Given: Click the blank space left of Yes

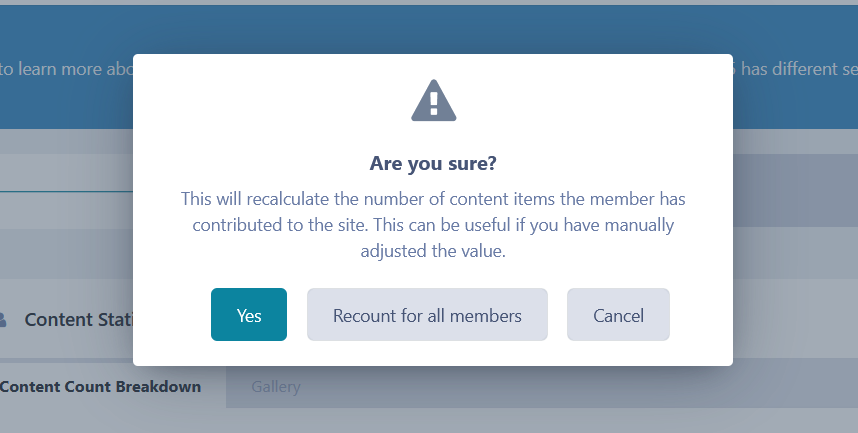Looking at the screenshot, I should pos(172,315).
